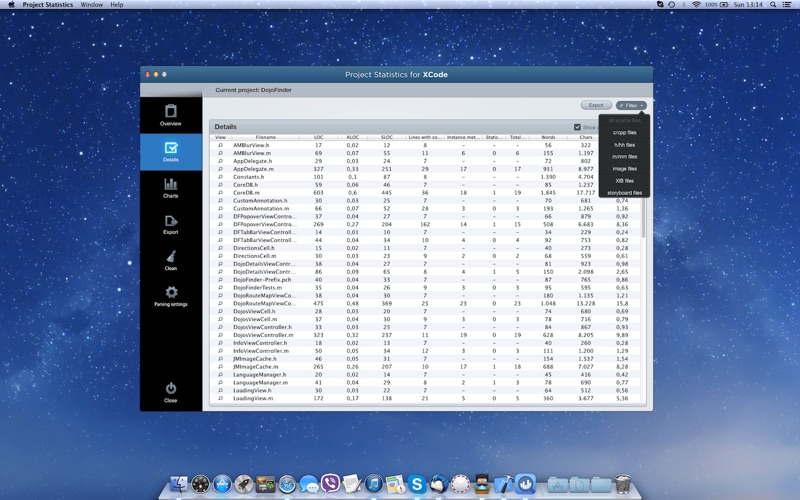800x500 pixels.
Task: Open Wi-Fi status in menu bar
Action: pos(696,5)
